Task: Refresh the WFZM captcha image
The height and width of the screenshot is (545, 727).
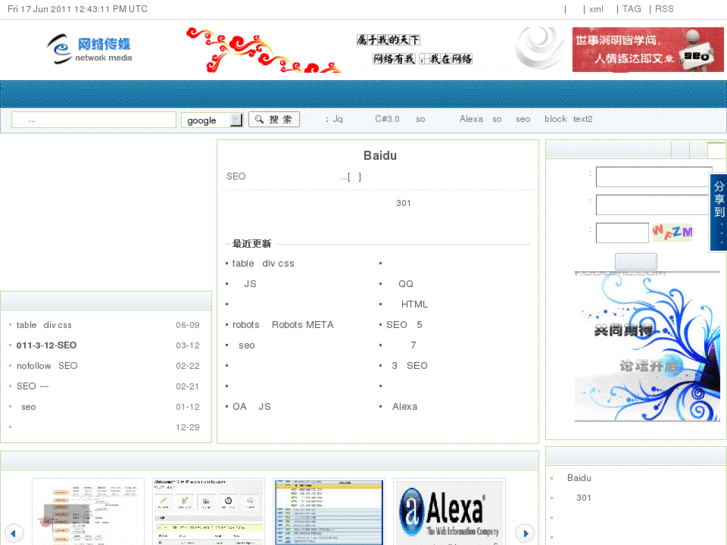Action: pos(672,231)
